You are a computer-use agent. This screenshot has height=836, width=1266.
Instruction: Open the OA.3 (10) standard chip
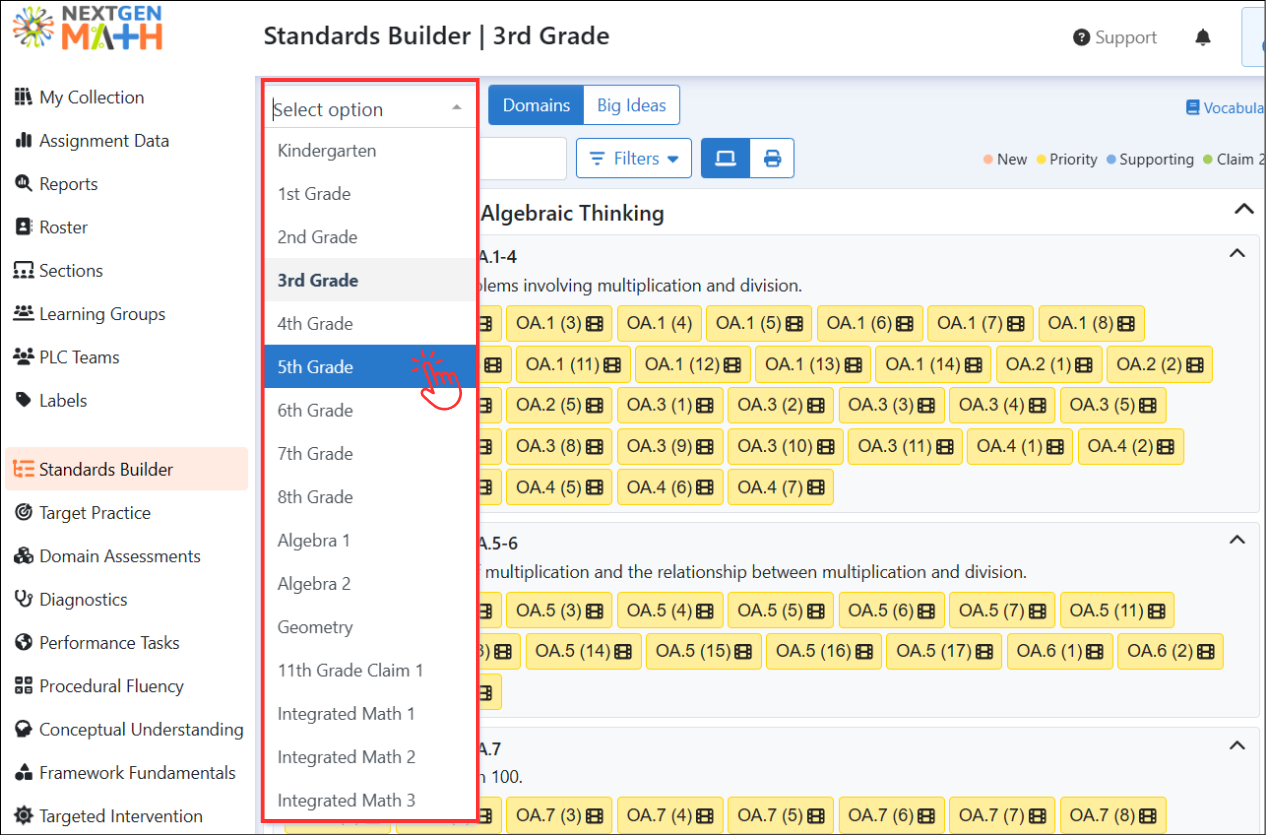(785, 447)
